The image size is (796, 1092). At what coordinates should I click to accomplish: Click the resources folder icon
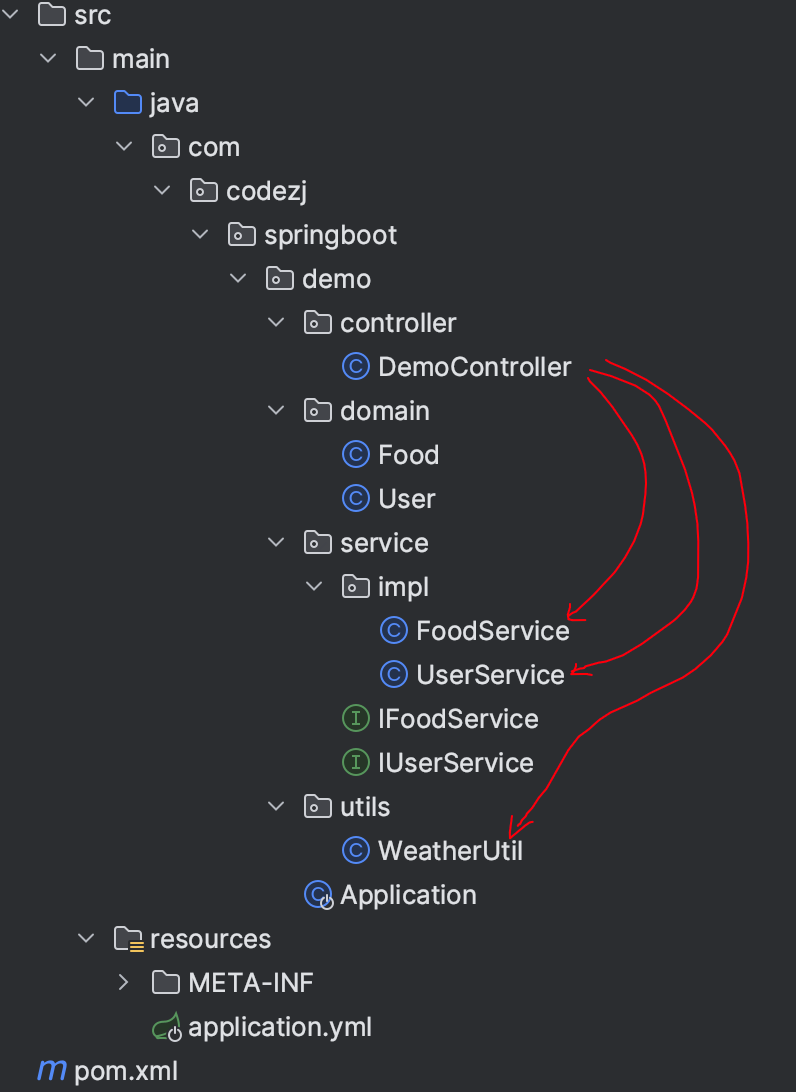point(129,939)
